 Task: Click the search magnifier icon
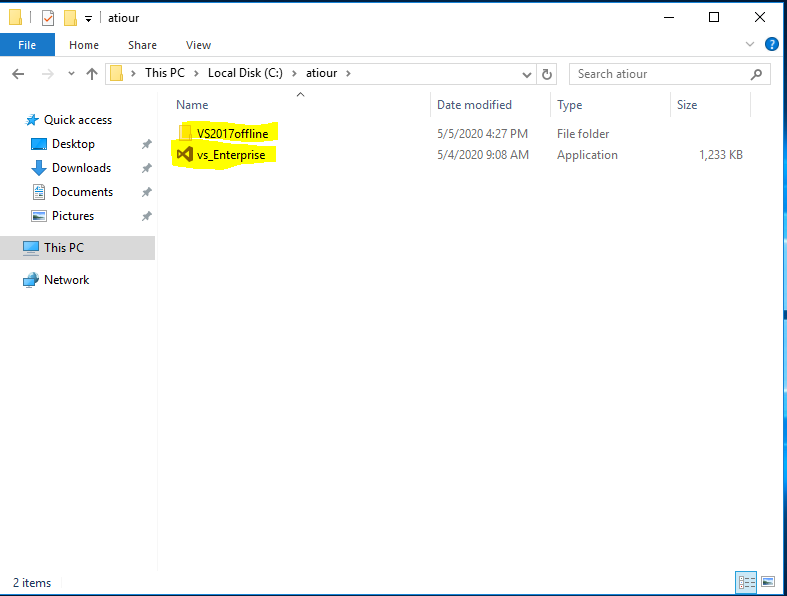click(756, 75)
